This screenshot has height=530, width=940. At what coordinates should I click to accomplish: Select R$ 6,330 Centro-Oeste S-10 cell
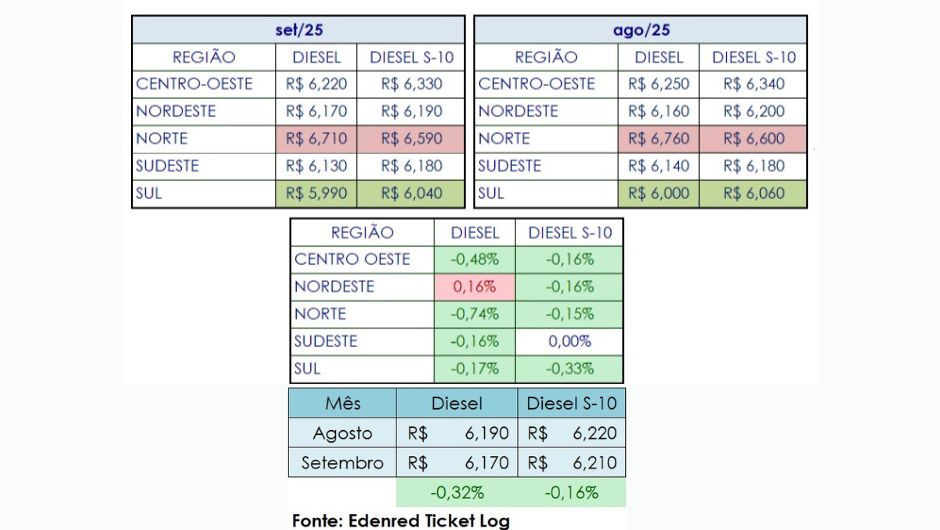pyautogui.click(x=412, y=84)
